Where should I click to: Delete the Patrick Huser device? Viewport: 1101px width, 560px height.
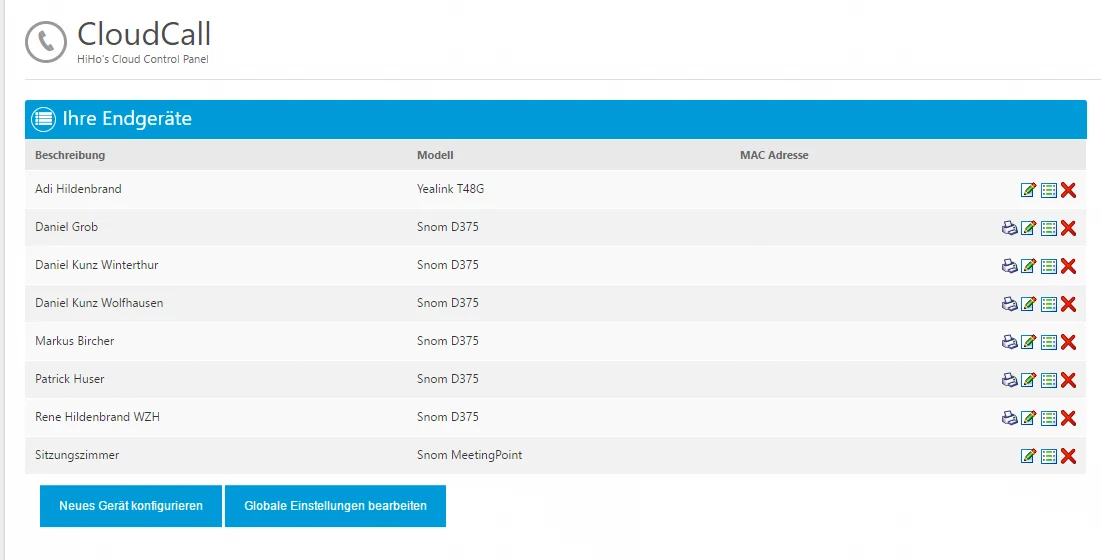(x=1068, y=380)
